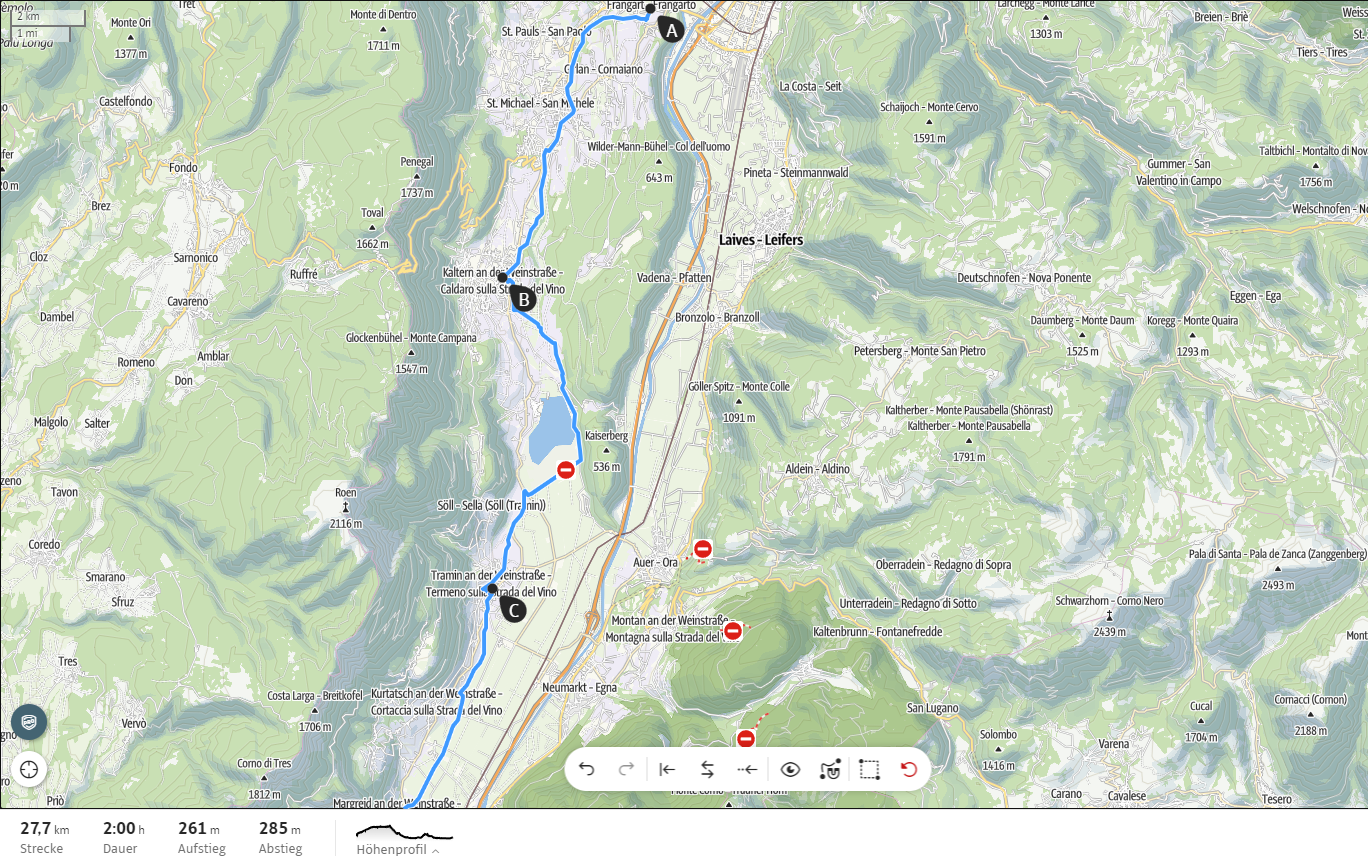Select waypoint C marker at Tramin

pyautogui.click(x=512, y=609)
